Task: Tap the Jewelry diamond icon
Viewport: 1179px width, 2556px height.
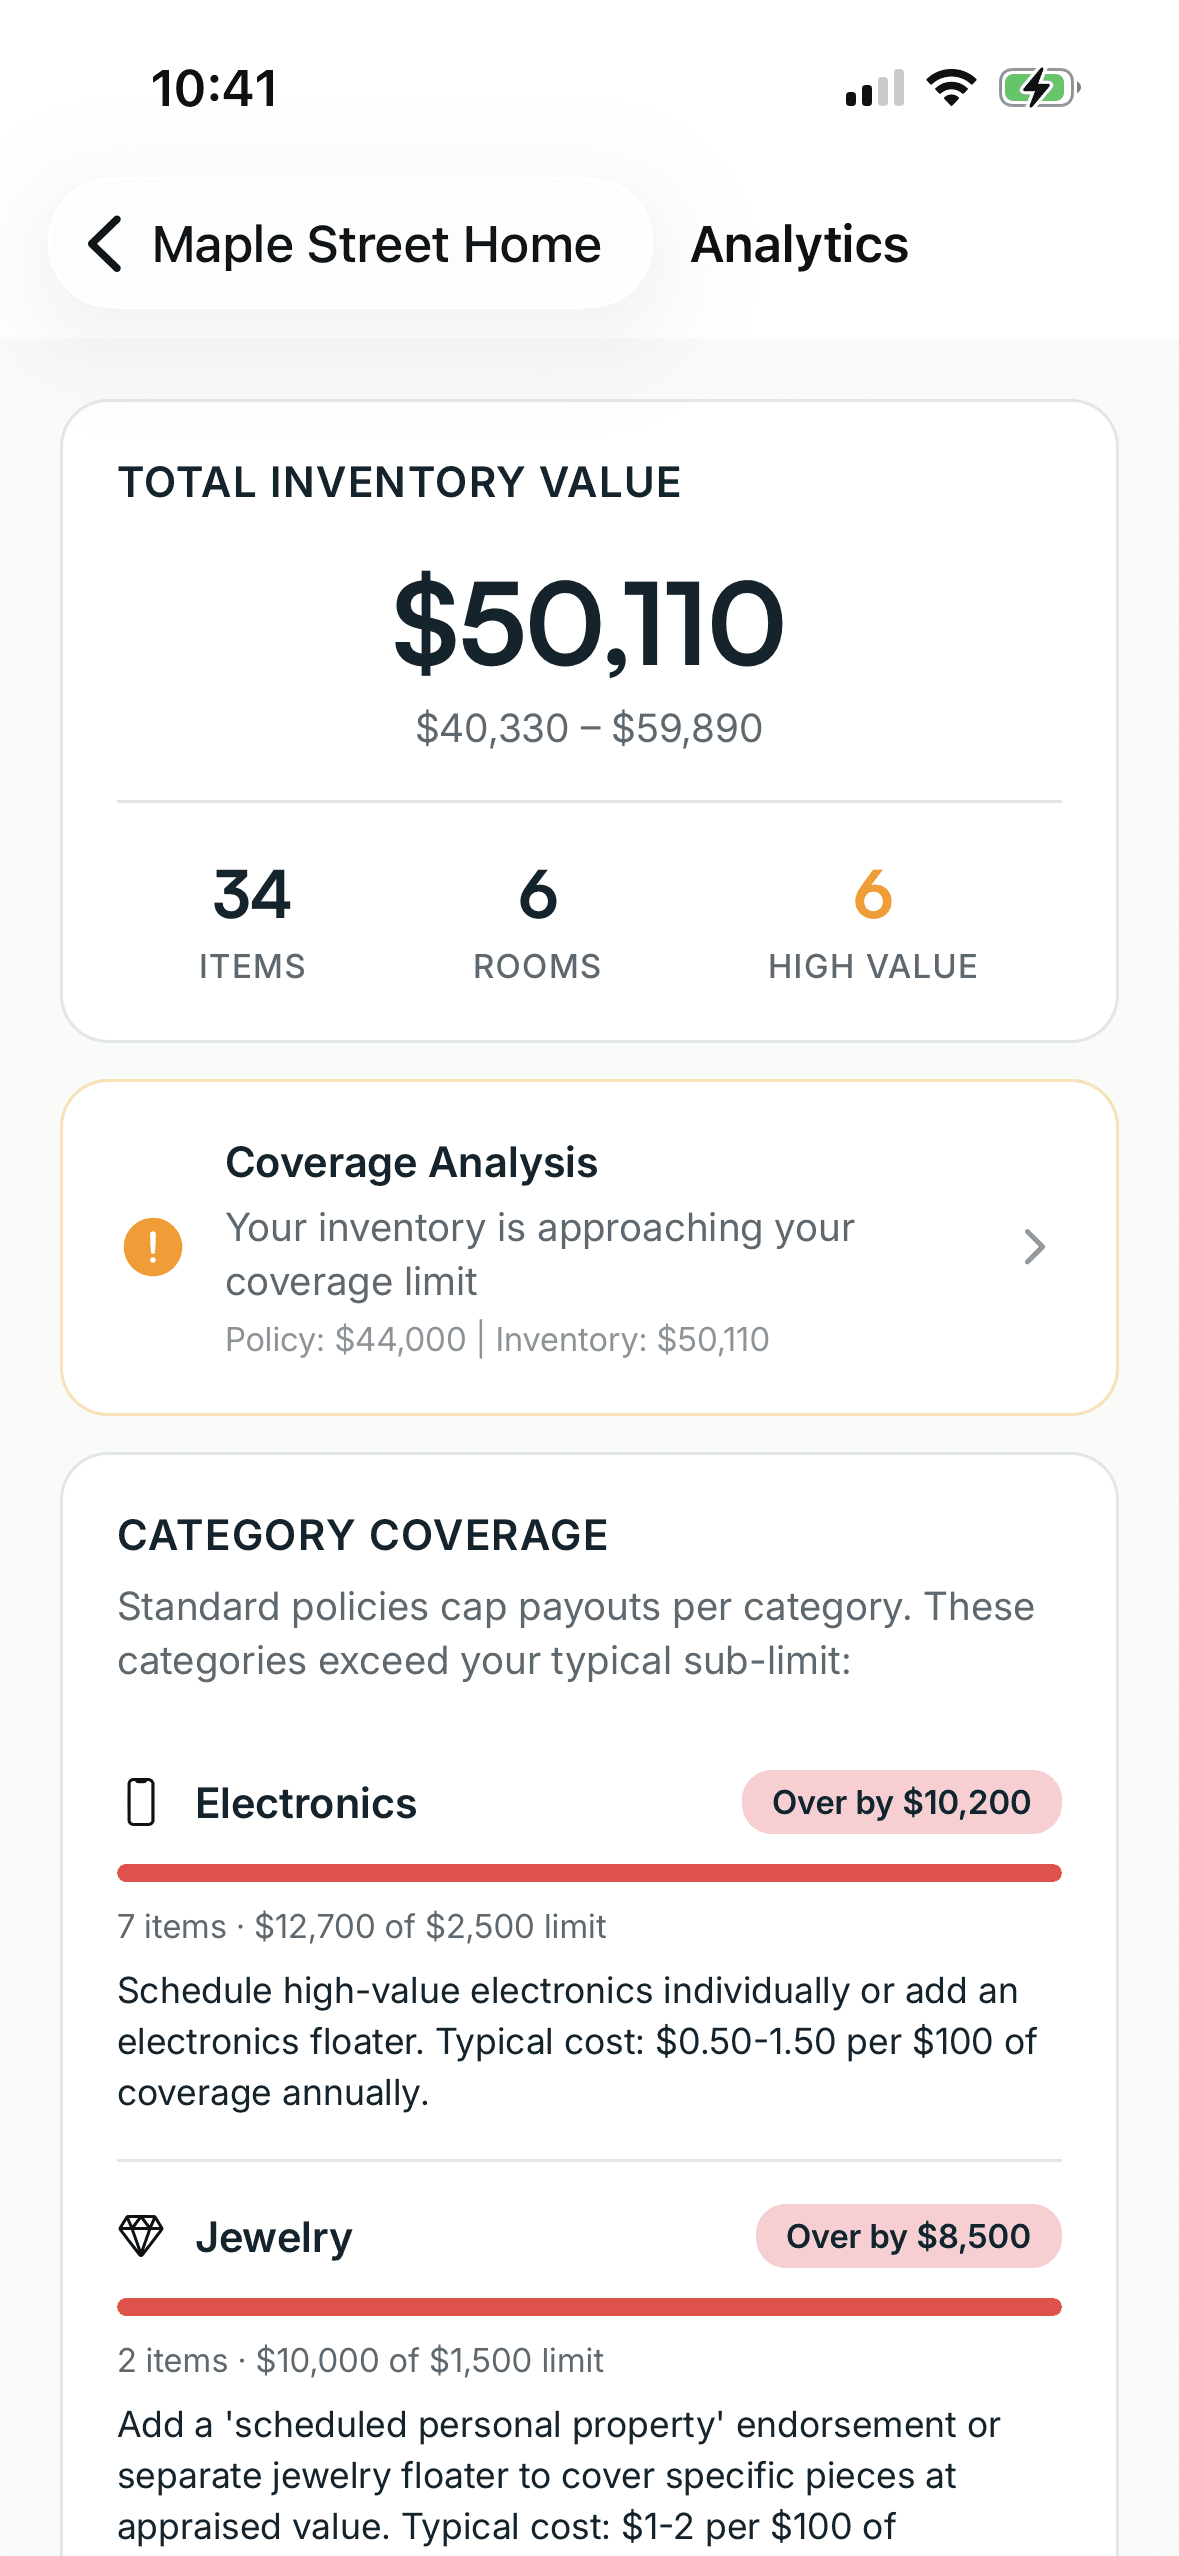Action: 141,2236
